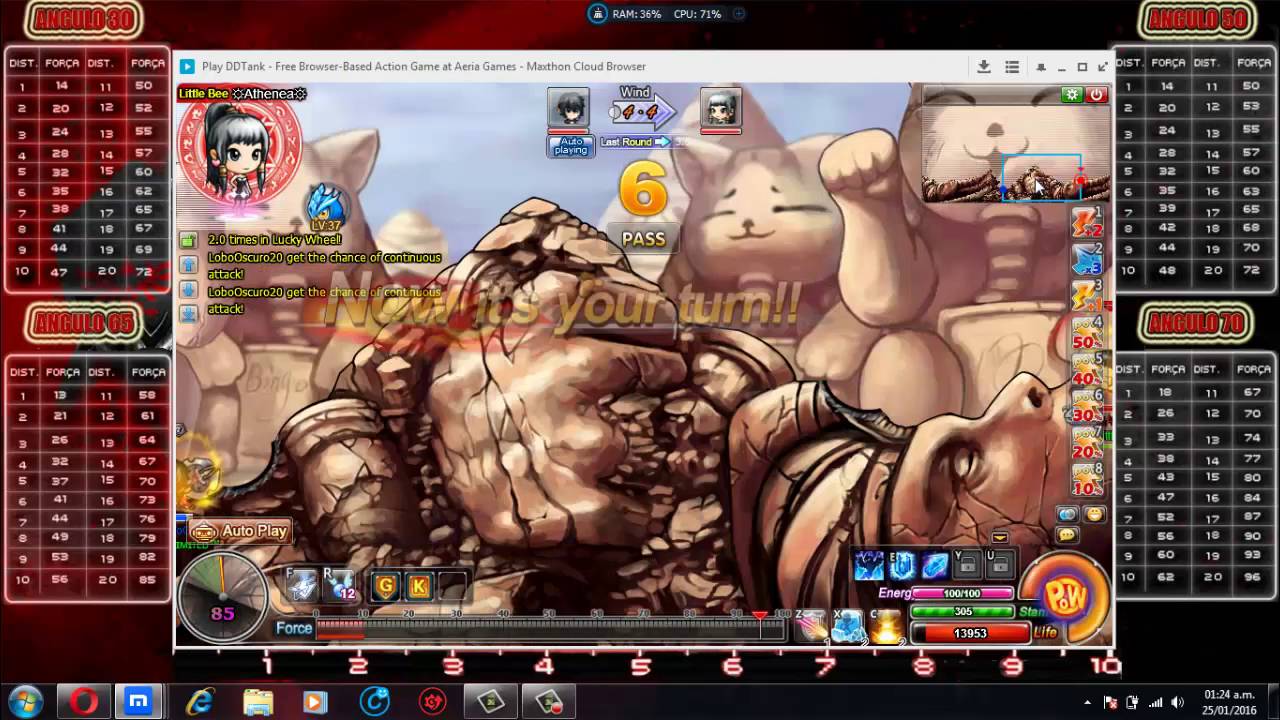The width and height of the screenshot is (1280, 720).
Task: Use the X key ice crystal prop
Action: click(848, 626)
